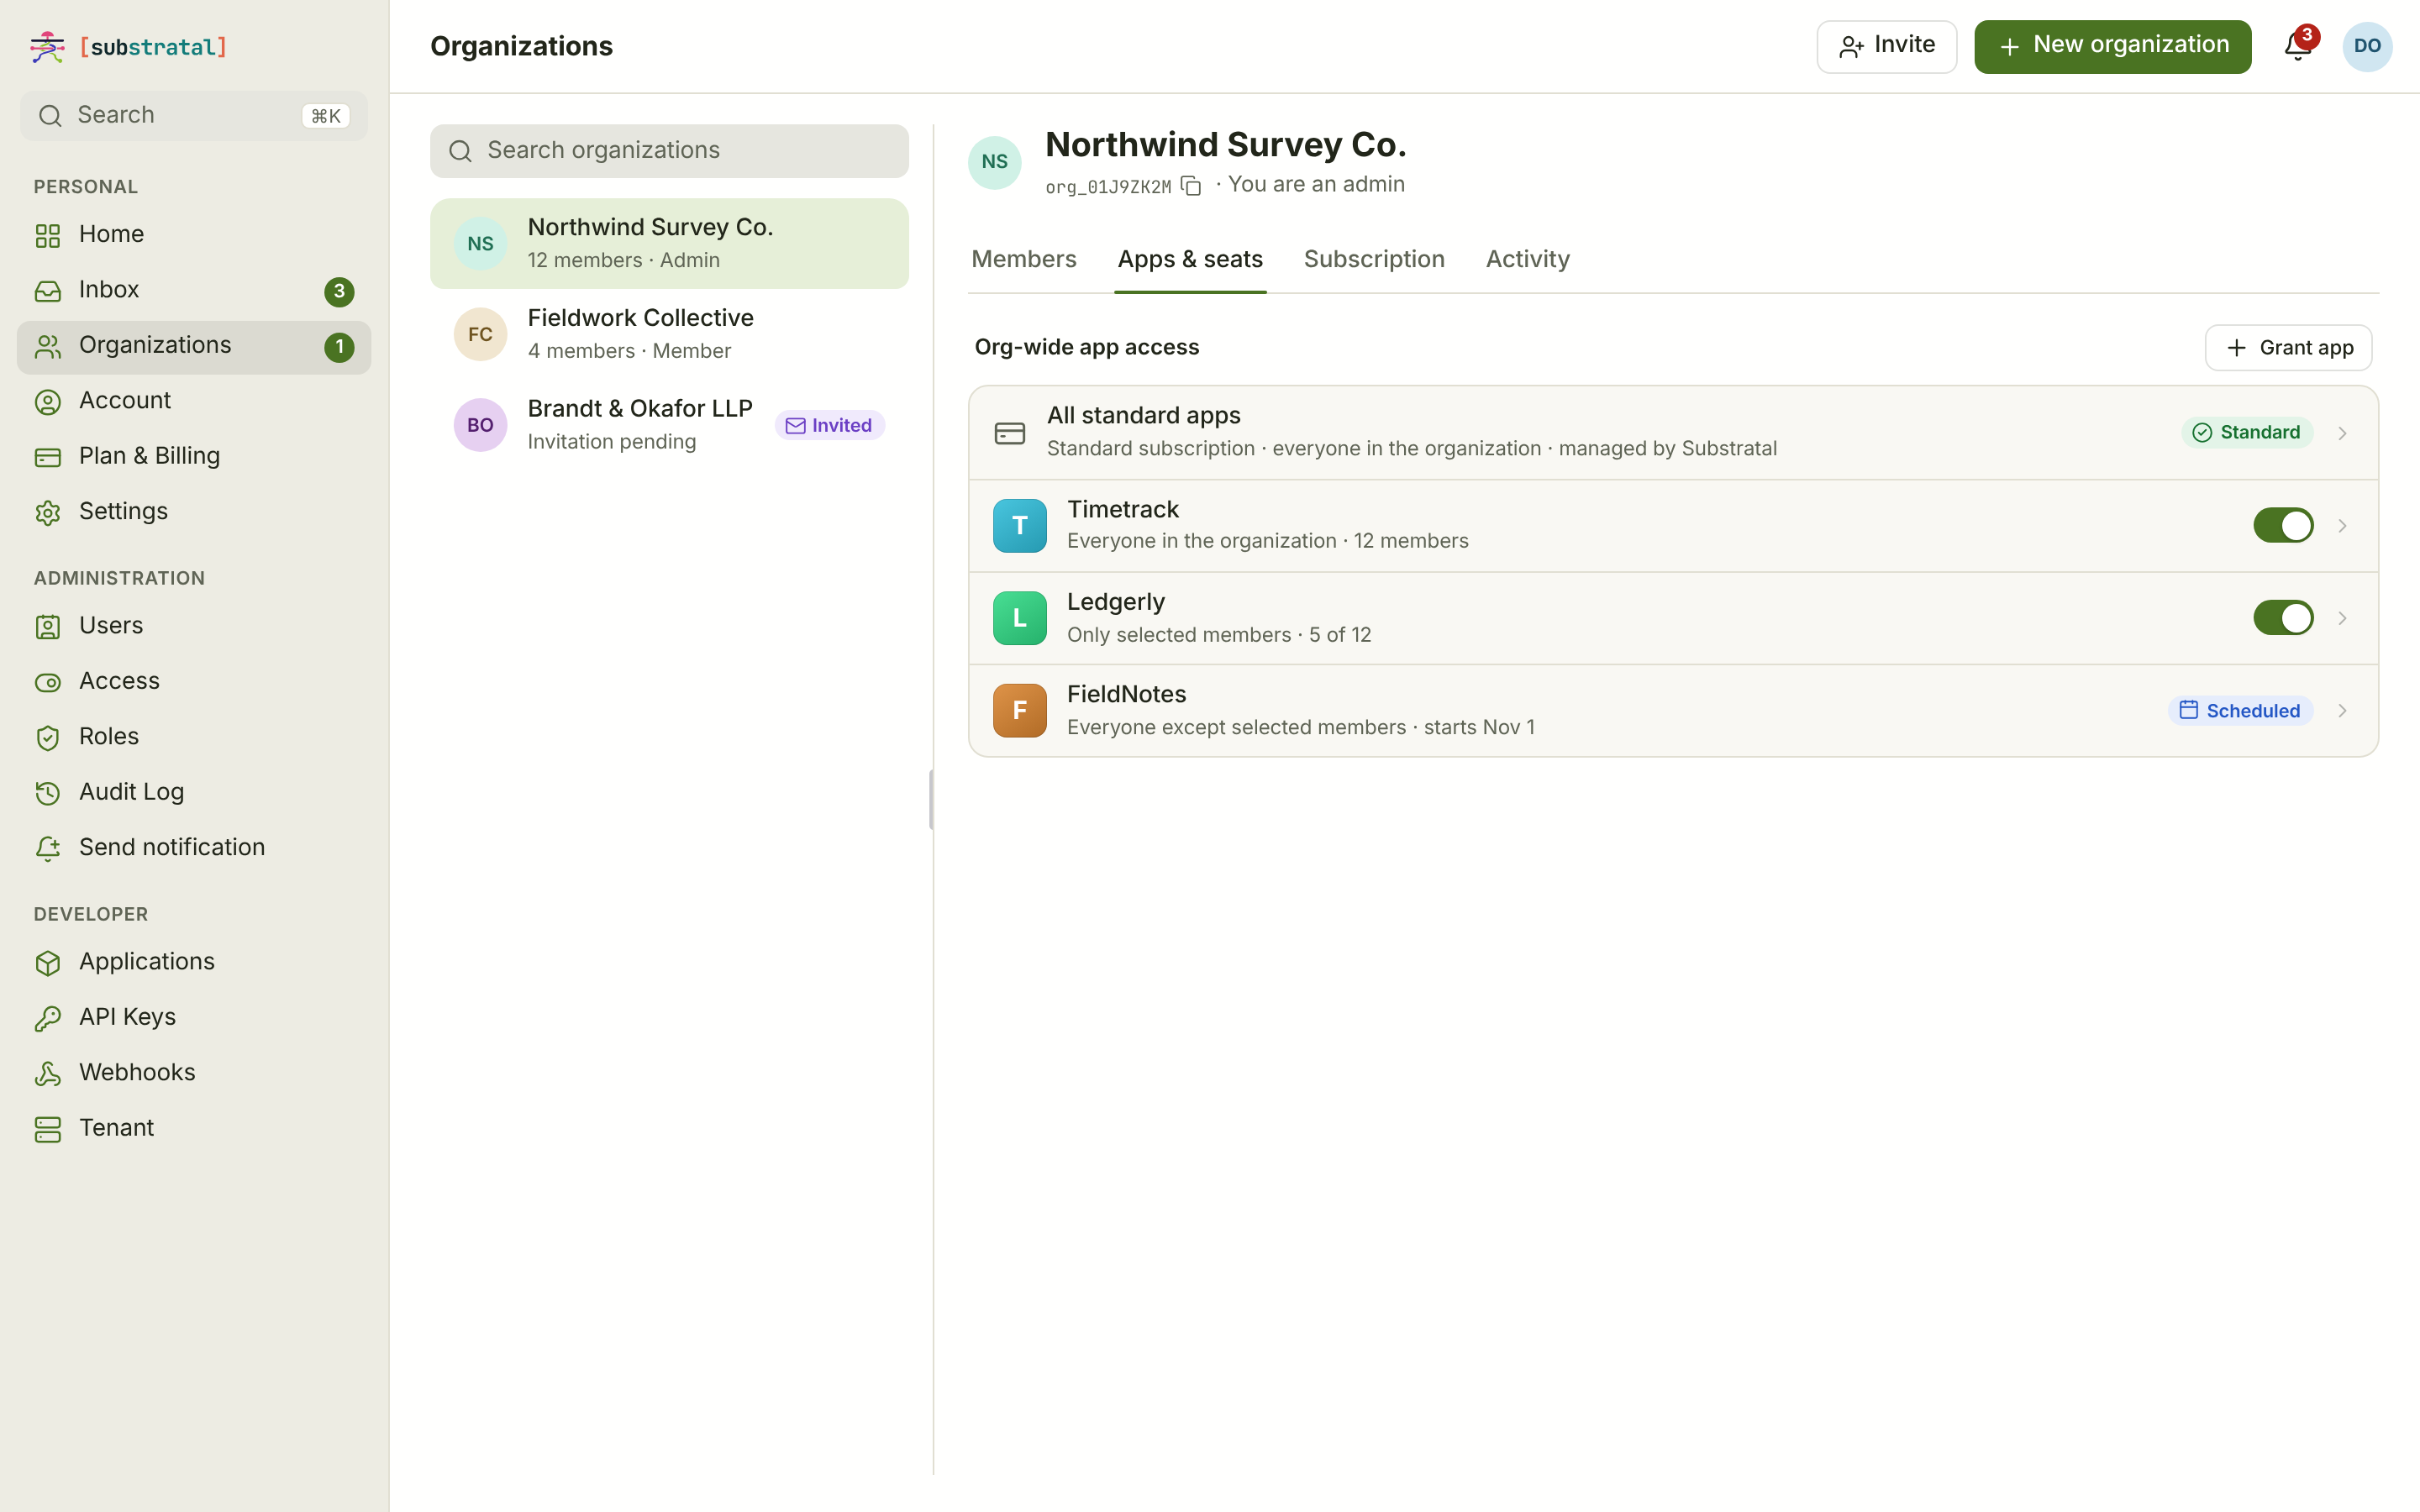Toggle off Ledgerly app access
Screen dimensions: 2420x1512
2283,618
